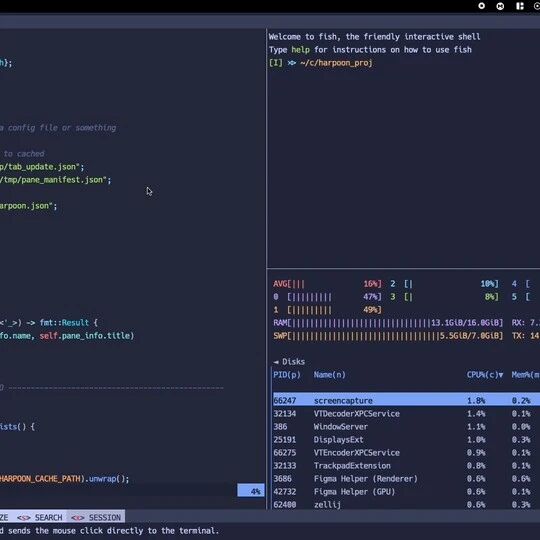This screenshot has width=540, height=540.
Task: Select the VTDecoderXPCService process row
Action: pos(406,414)
